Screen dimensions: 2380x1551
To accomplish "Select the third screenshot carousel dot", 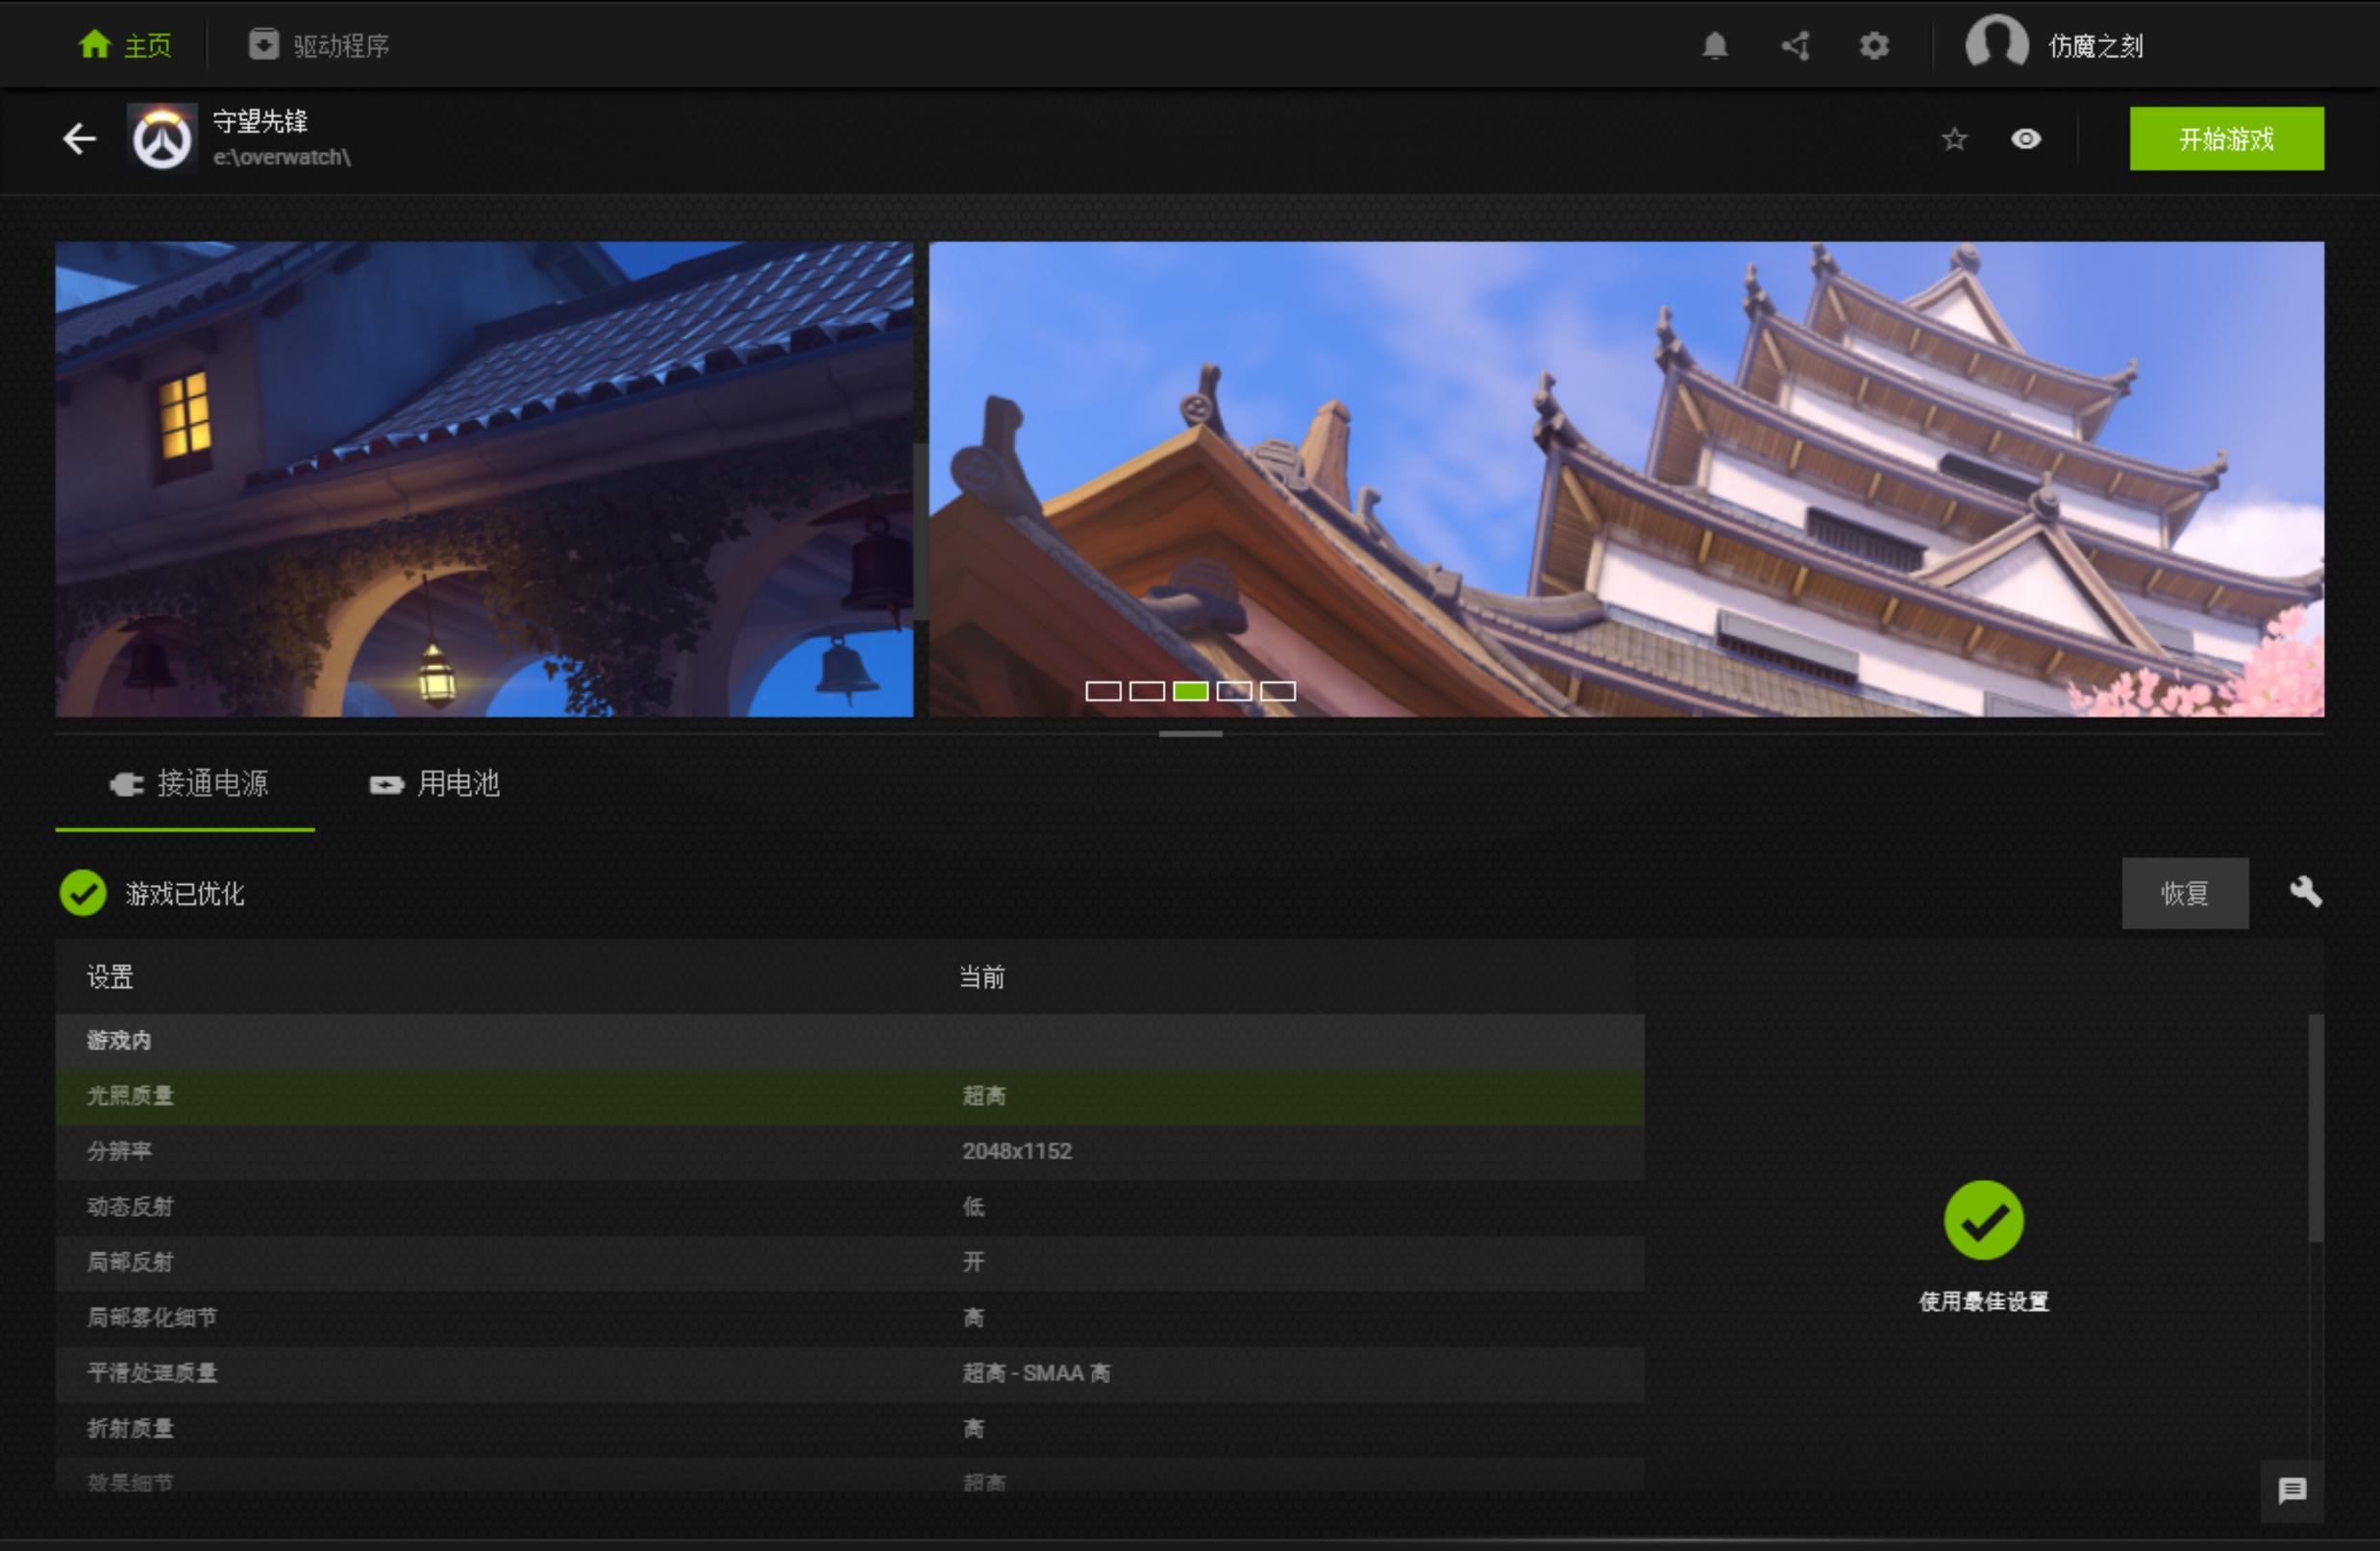I will pos(1189,690).
